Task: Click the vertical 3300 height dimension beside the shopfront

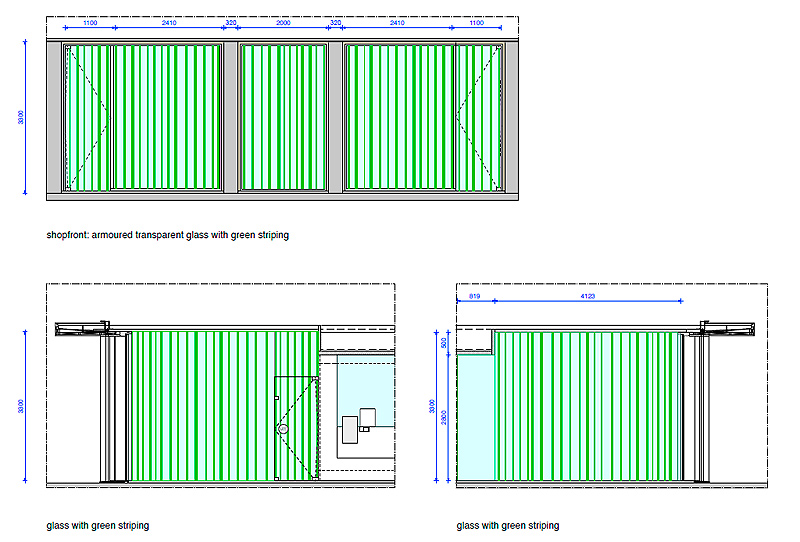Action: point(20,117)
